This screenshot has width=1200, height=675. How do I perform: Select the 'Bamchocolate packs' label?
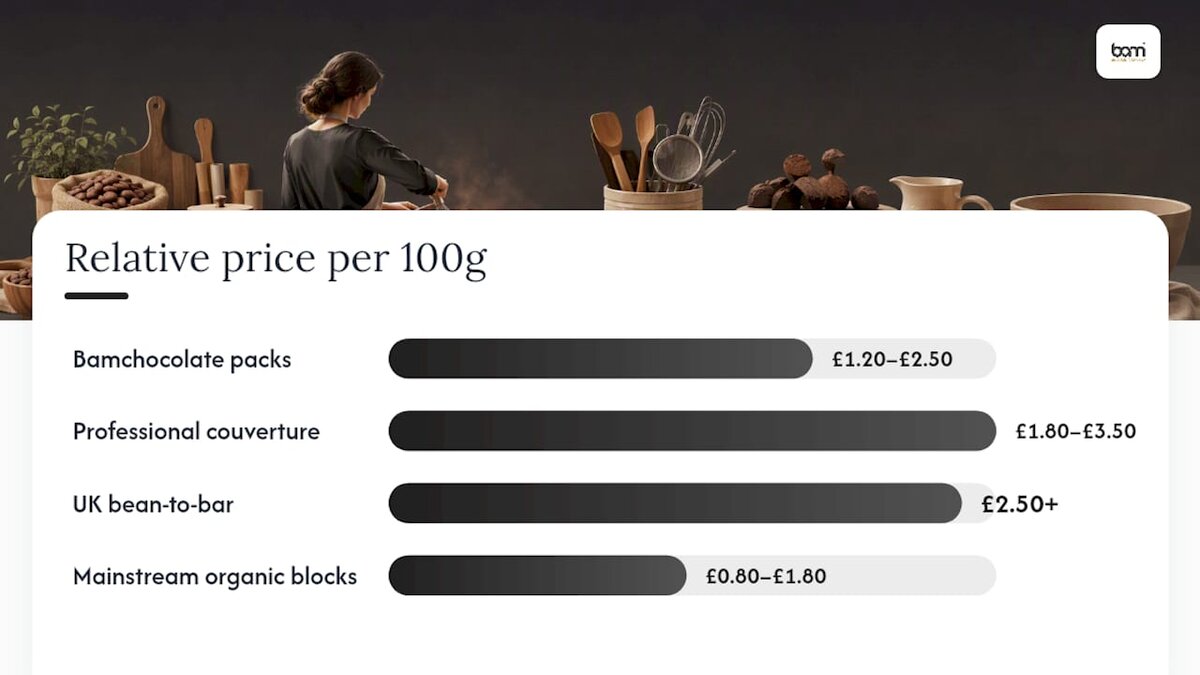[x=182, y=360]
